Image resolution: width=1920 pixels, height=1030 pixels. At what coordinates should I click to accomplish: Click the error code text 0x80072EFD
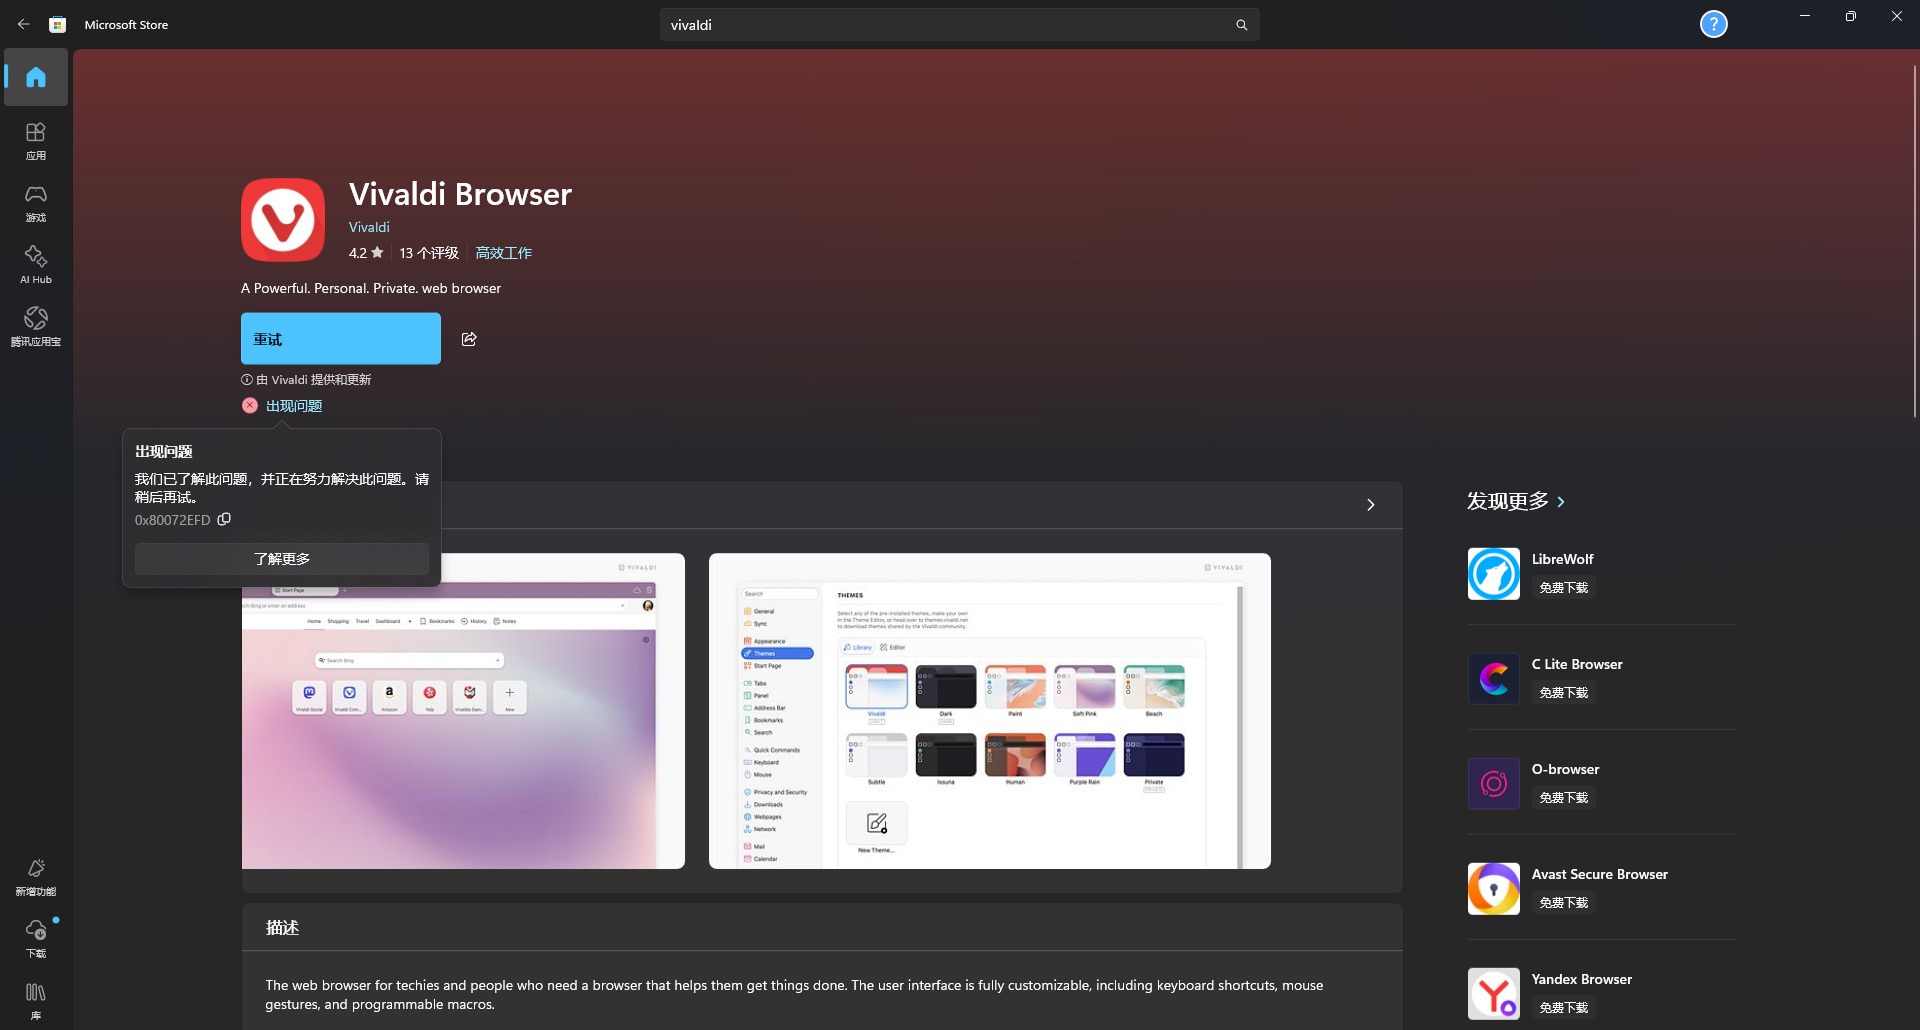(173, 520)
